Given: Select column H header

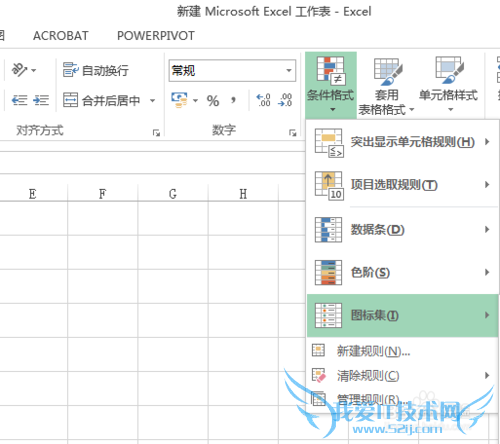Looking at the screenshot, I should point(243,193).
